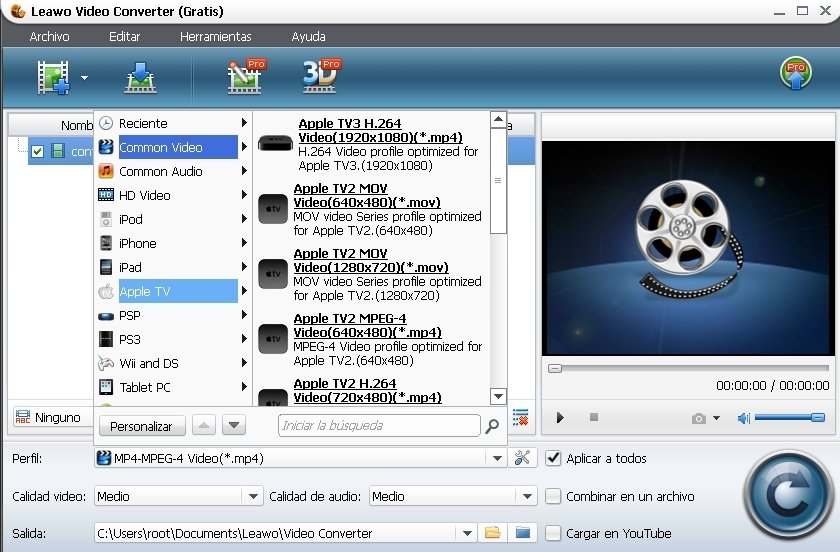Click the Personalizar button
Viewport: 840px width, 552px height.
pos(142,426)
